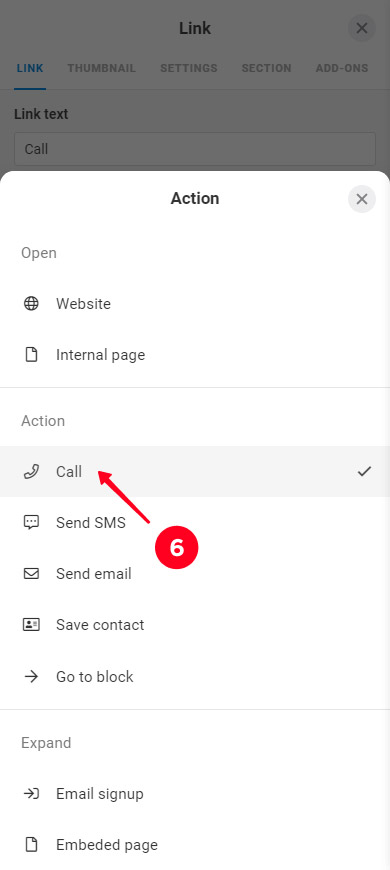Click the globe icon beside Website

(32, 304)
